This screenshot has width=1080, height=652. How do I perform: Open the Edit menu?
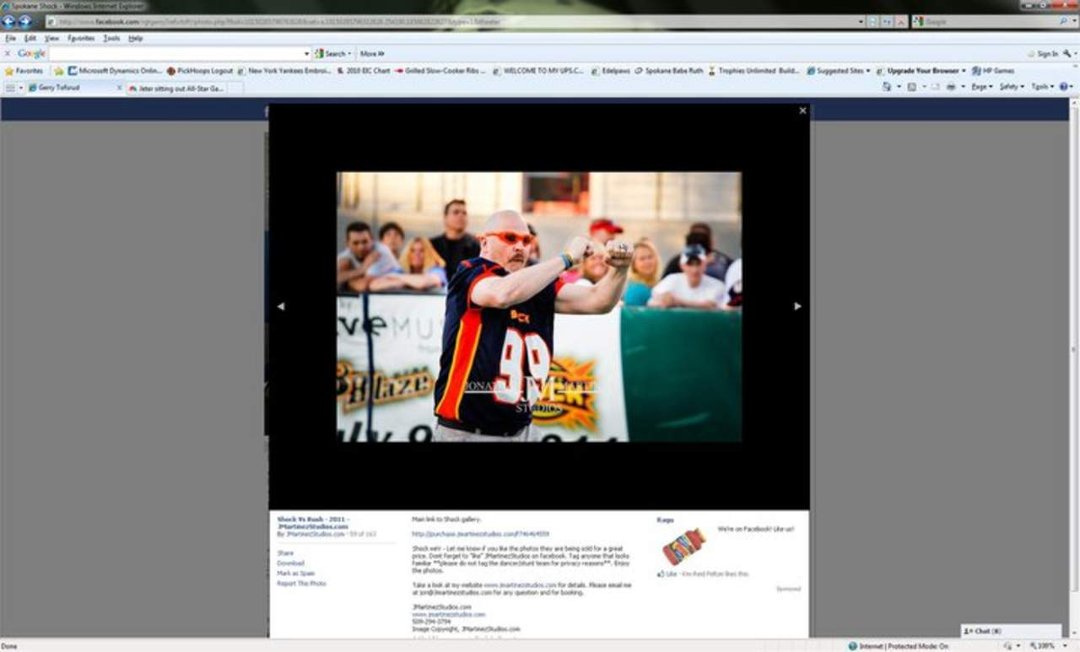pyautogui.click(x=30, y=39)
